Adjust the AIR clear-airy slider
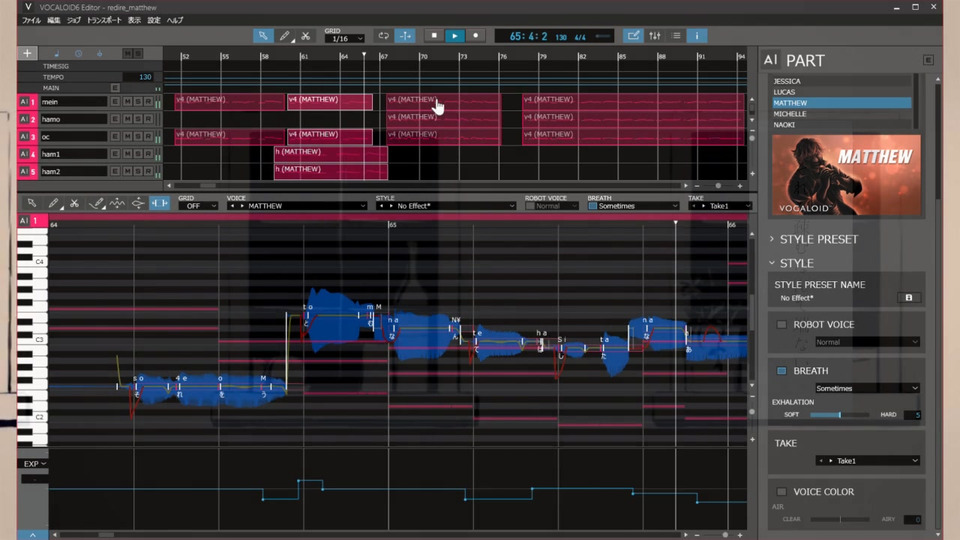 click(x=839, y=519)
